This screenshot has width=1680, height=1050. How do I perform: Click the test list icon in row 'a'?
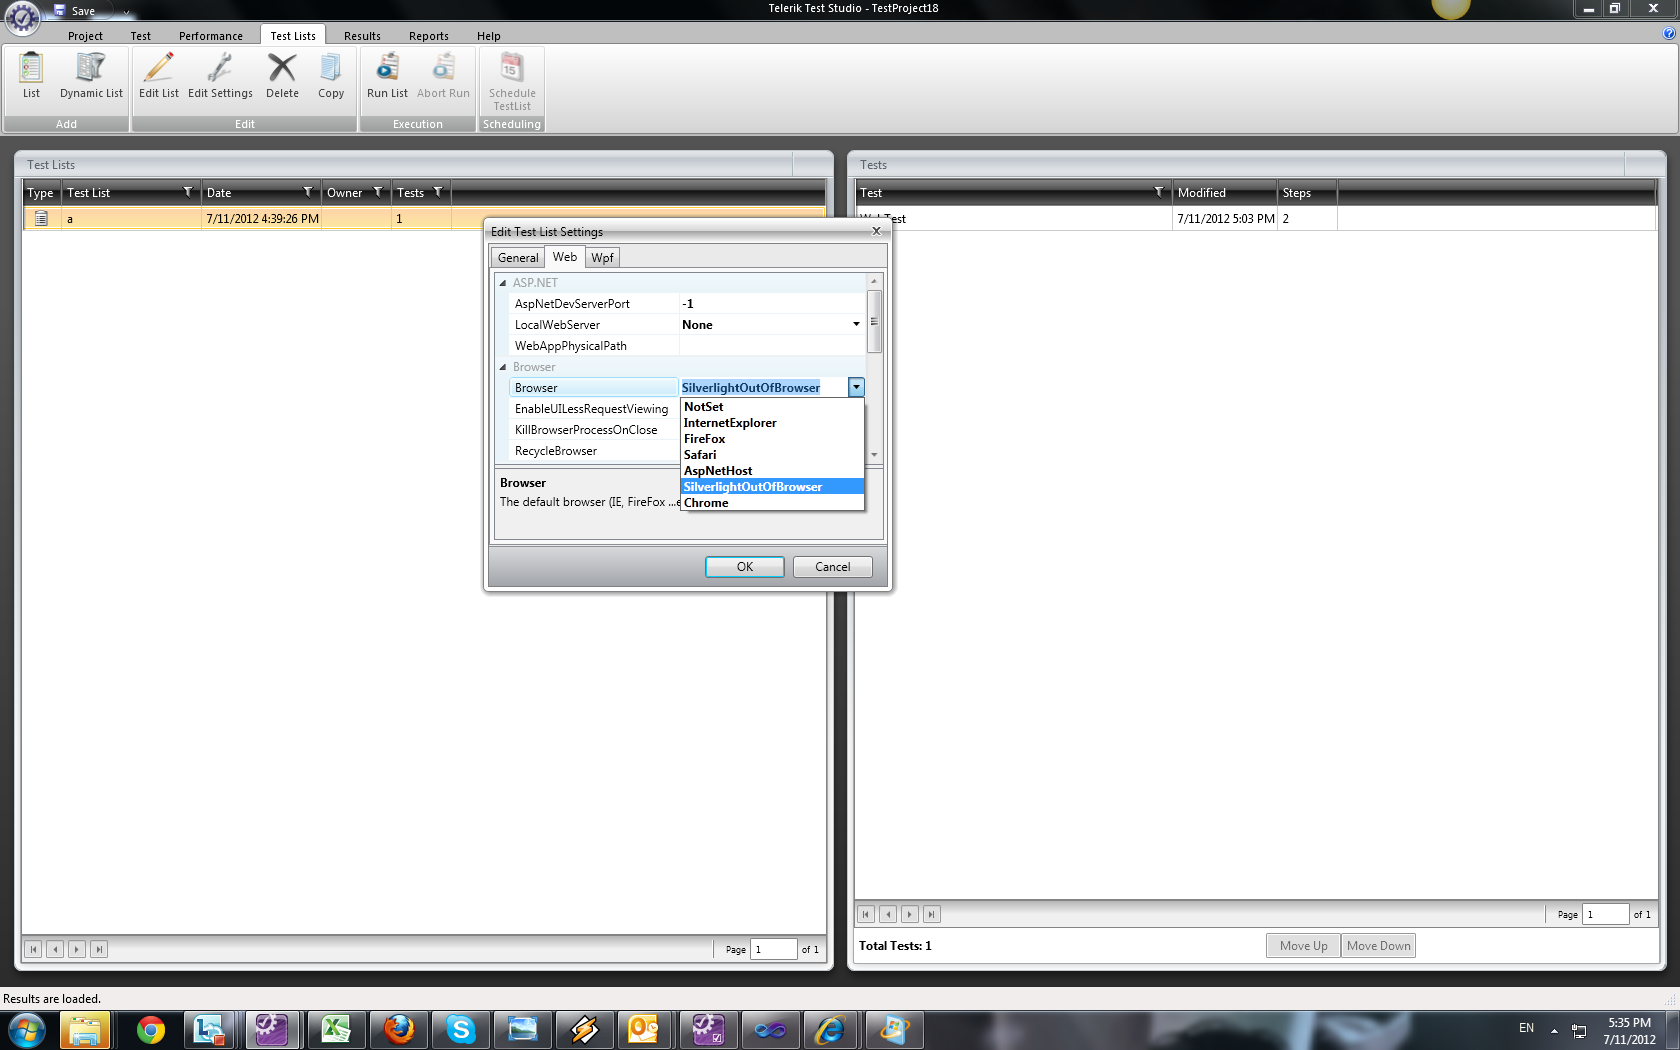(x=41, y=218)
